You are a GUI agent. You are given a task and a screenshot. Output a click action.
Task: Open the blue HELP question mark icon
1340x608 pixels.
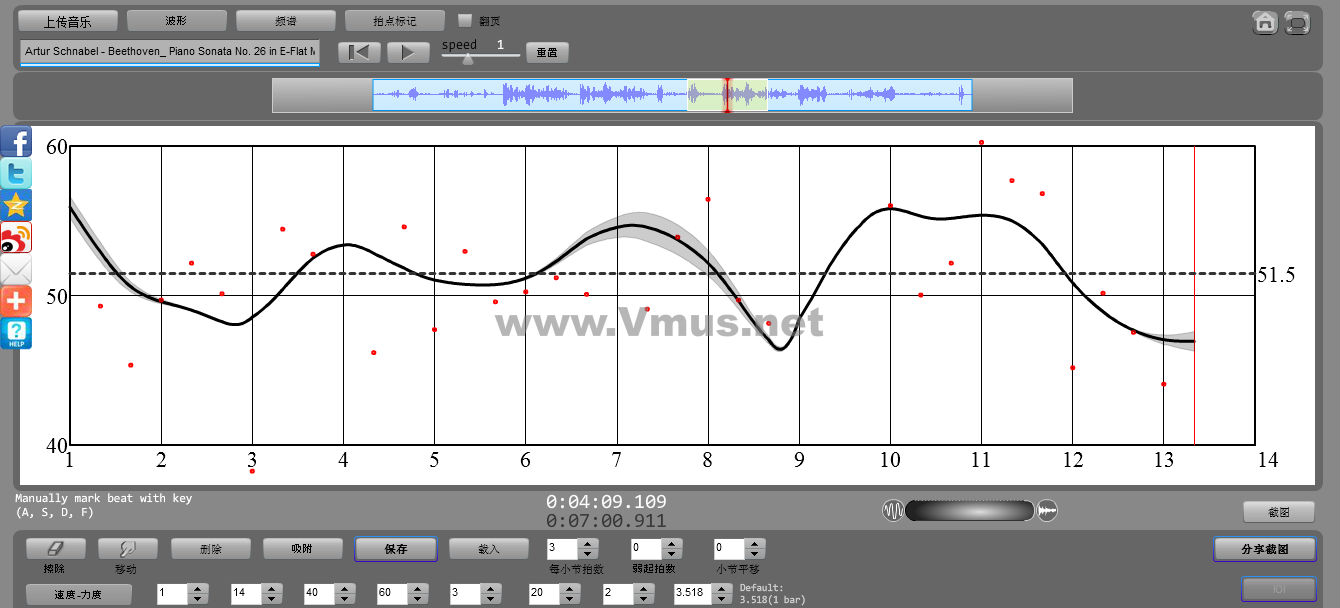16,333
